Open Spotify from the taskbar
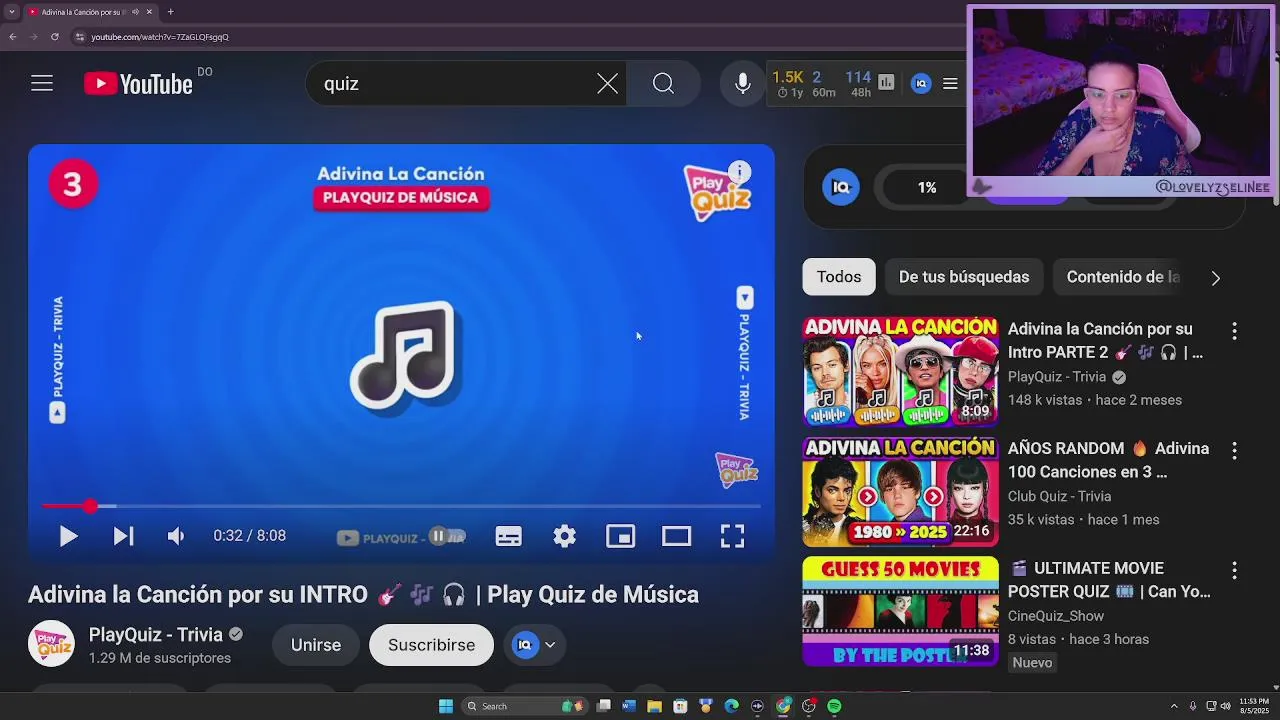 click(x=834, y=706)
